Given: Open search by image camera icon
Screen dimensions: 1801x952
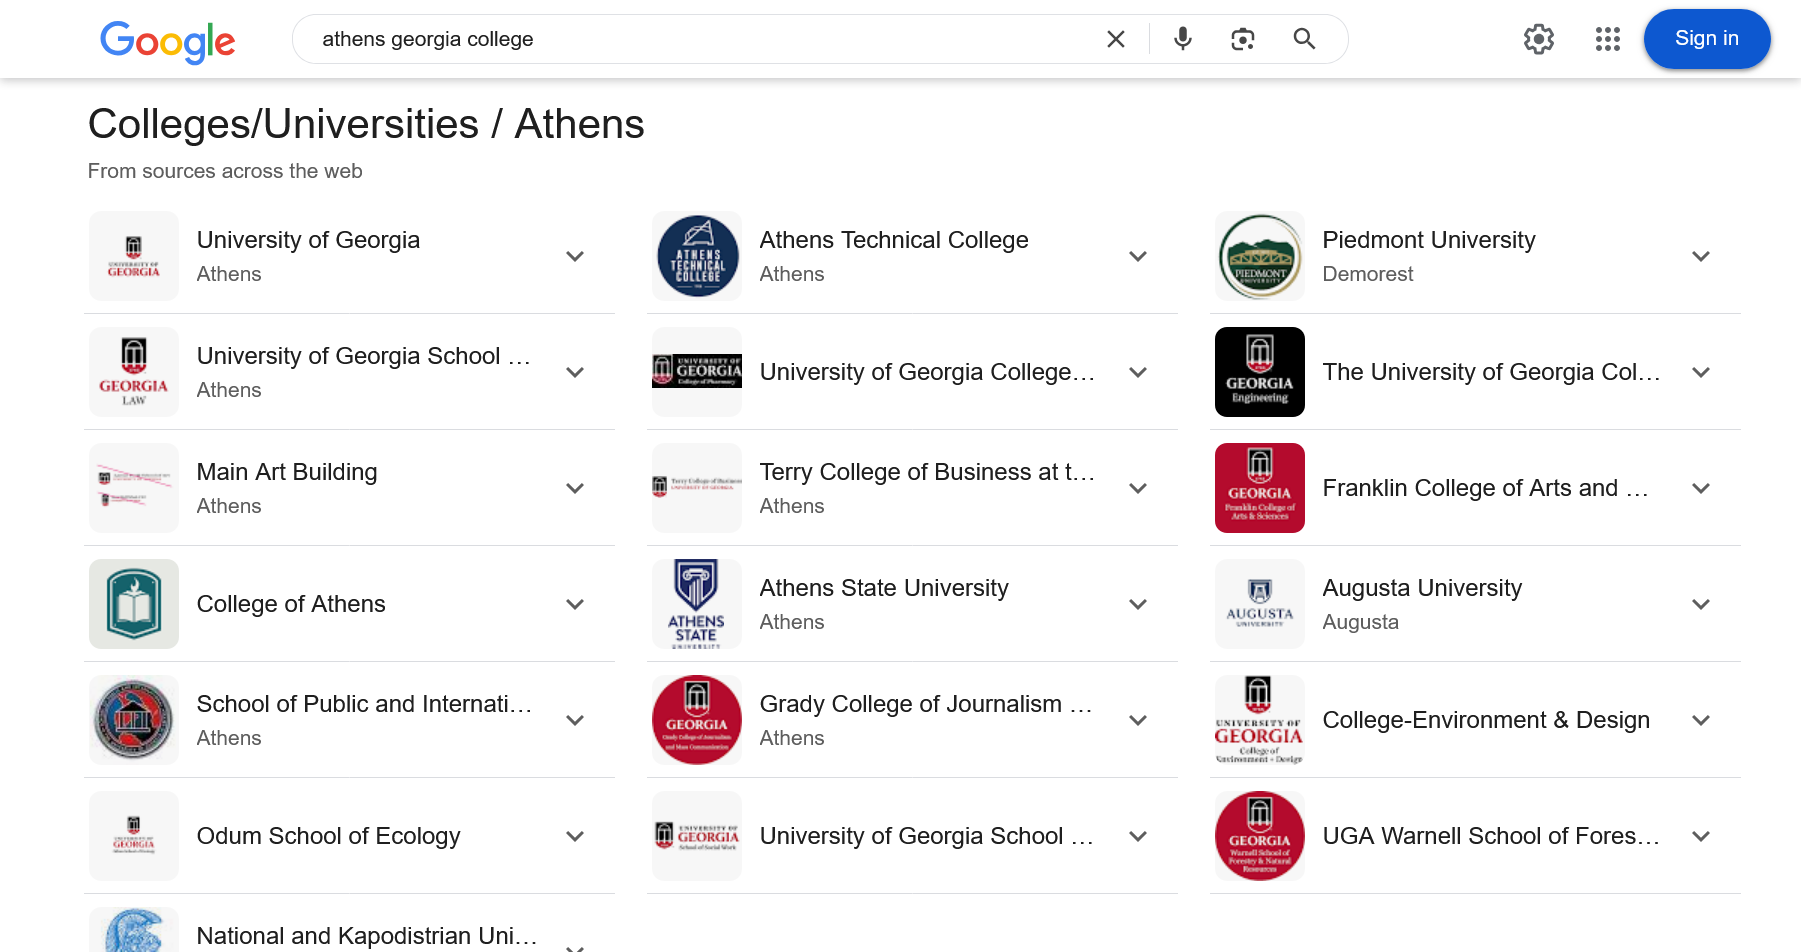Looking at the screenshot, I should pyautogui.click(x=1242, y=39).
